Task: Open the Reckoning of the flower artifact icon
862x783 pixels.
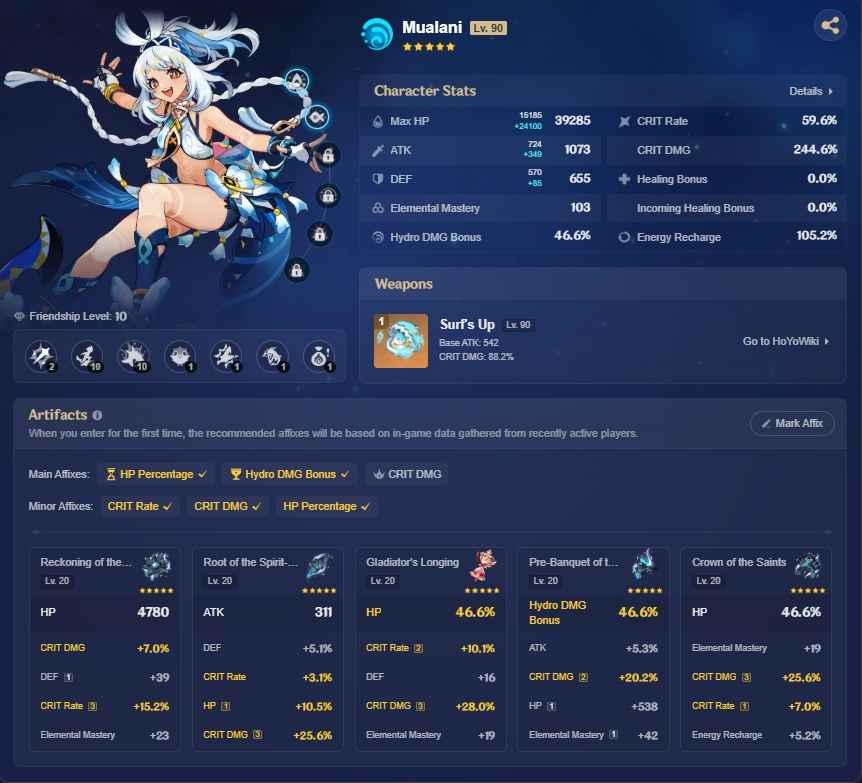Action: tap(157, 566)
